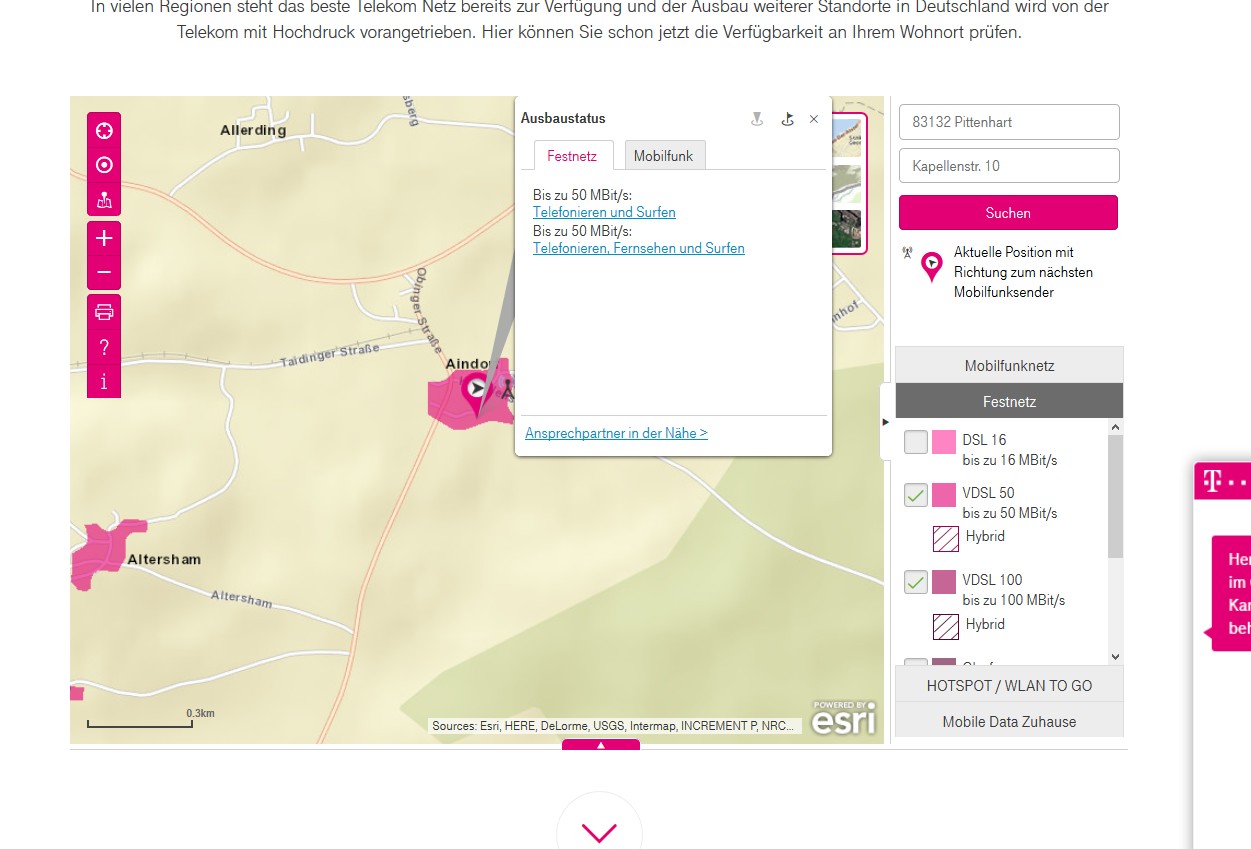Image resolution: width=1251 pixels, height=849 pixels.
Task: Click the DSL 16 pink color swatch
Action: pyautogui.click(x=944, y=442)
